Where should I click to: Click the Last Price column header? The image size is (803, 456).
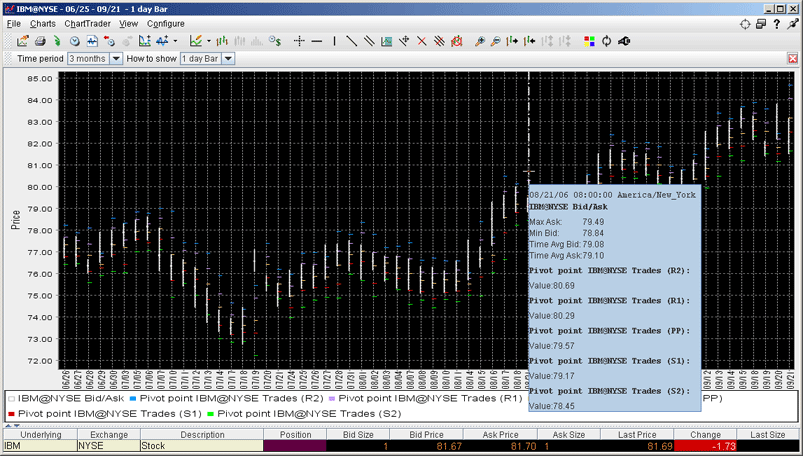637,434
